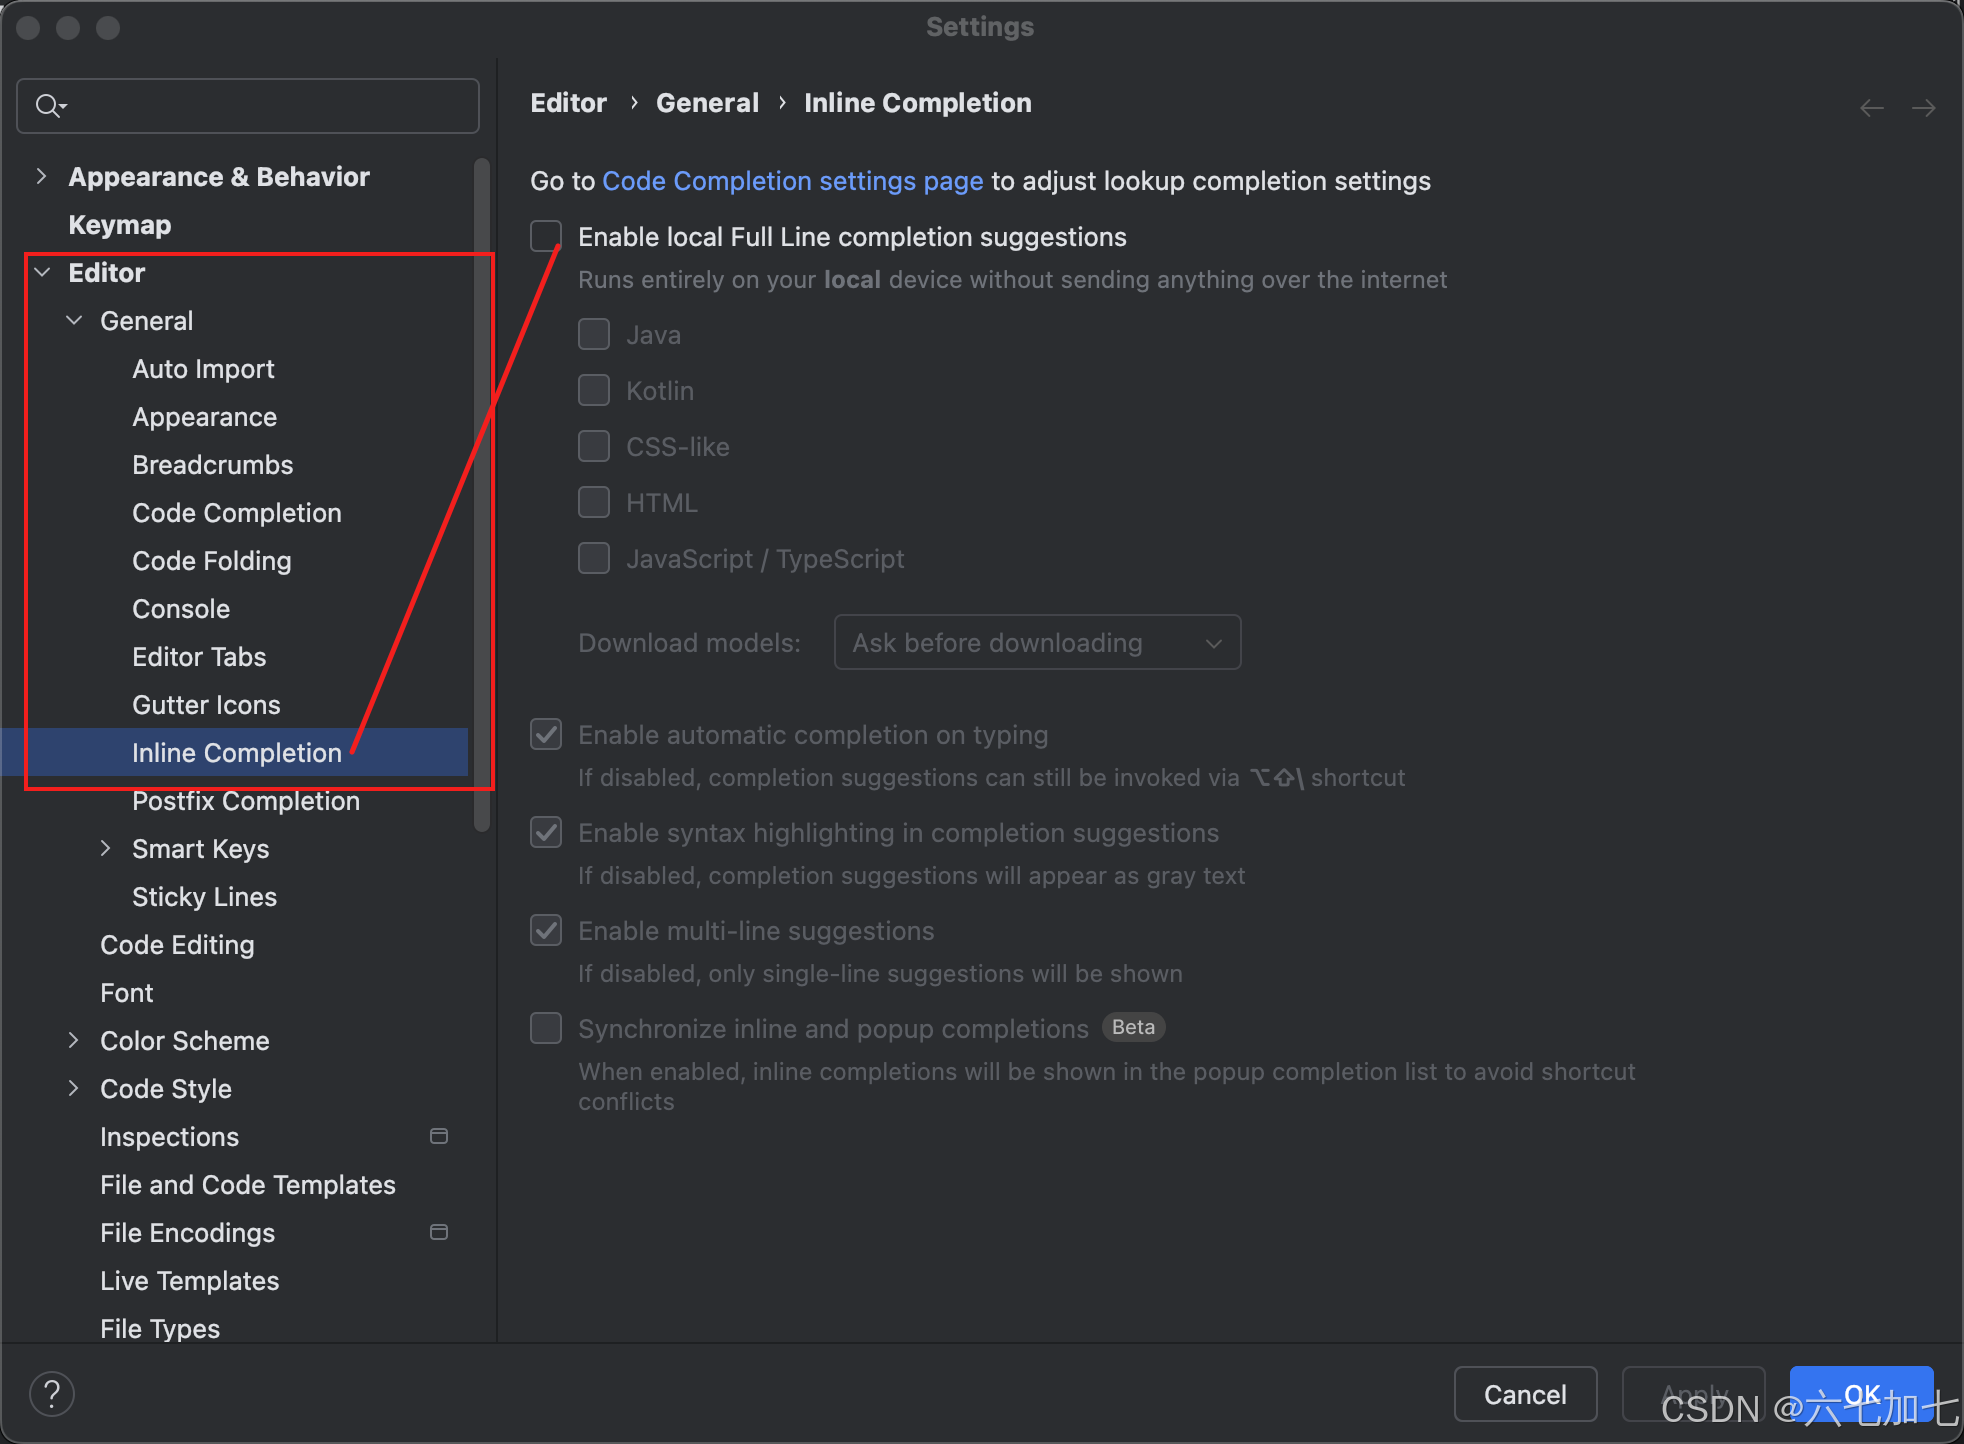Click the help question mark icon
Screen dimensions: 1964x1444
52,1394
